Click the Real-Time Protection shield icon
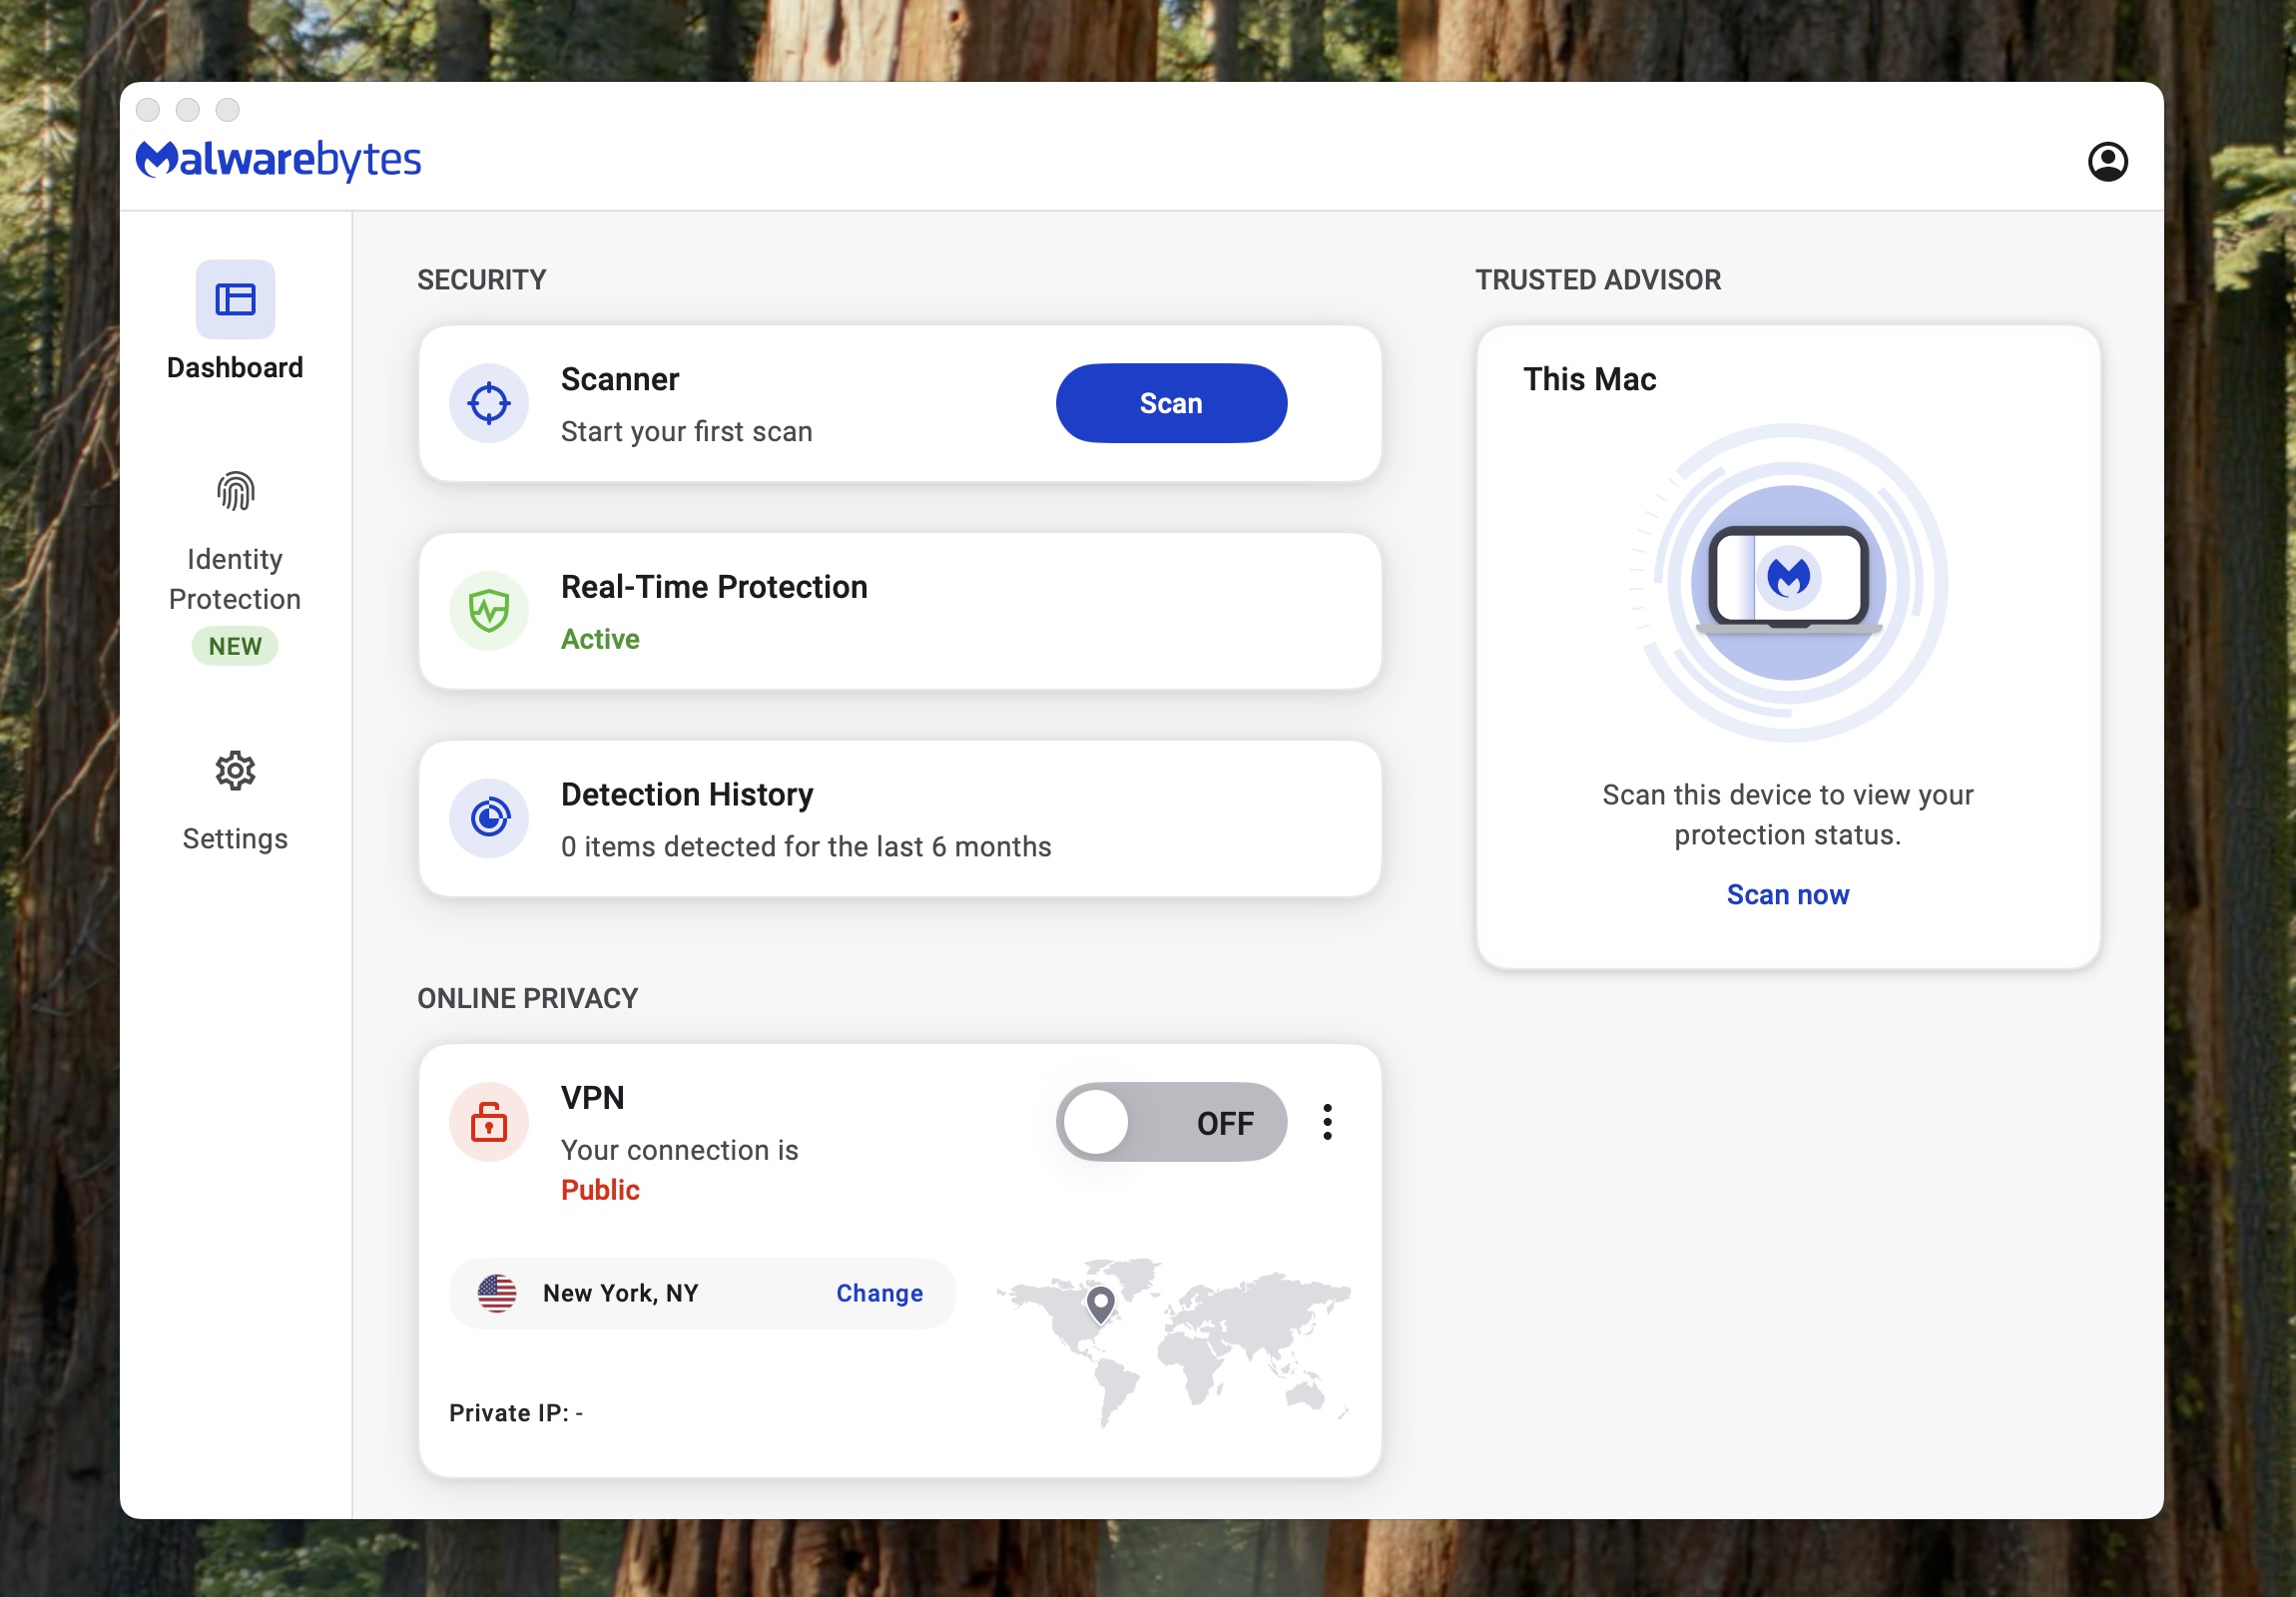 tap(489, 611)
